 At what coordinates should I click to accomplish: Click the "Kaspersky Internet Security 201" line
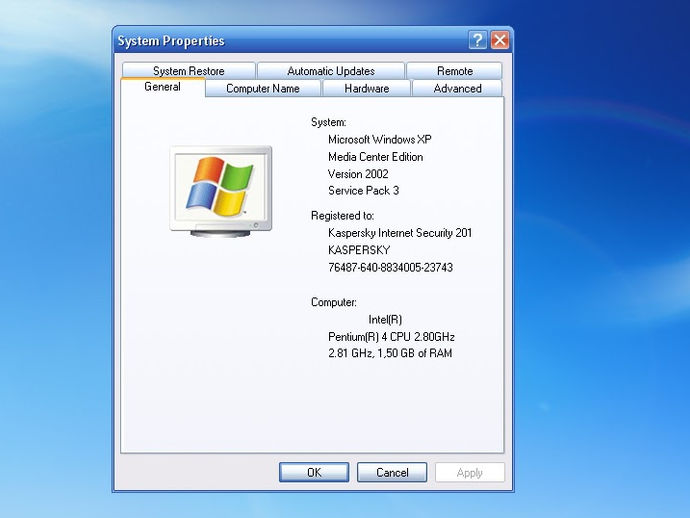coord(400,233)
